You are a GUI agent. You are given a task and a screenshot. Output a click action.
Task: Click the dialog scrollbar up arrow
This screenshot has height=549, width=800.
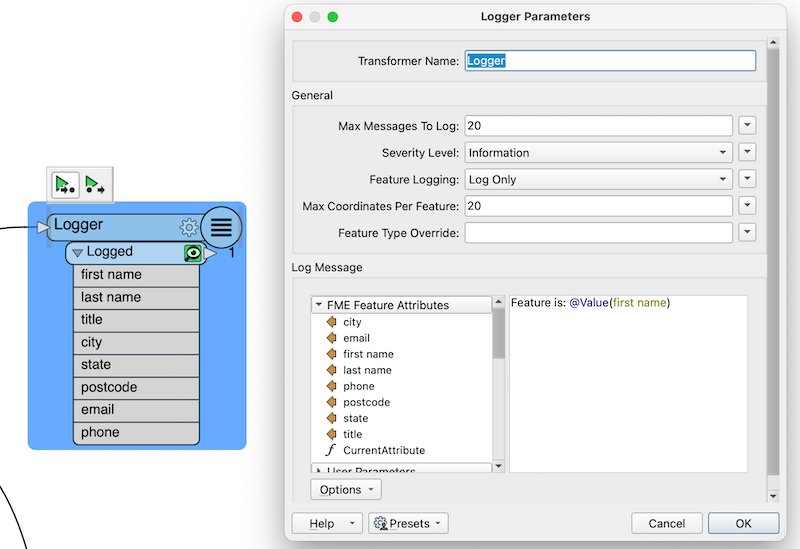coord(773,42)
